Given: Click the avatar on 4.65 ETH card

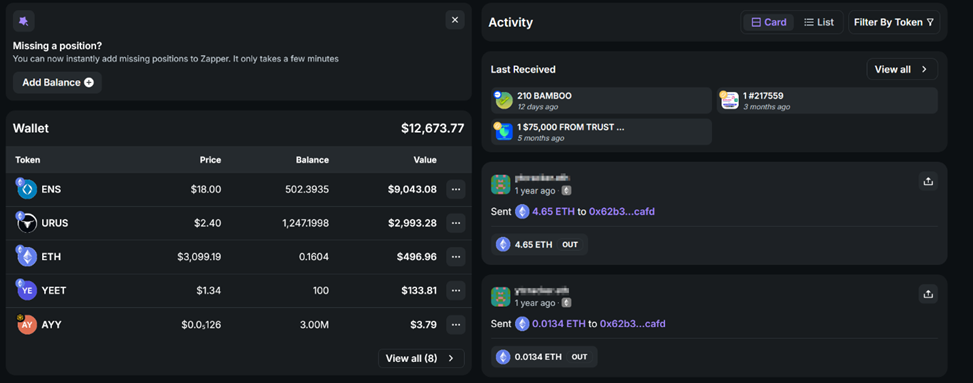Looking at the screenshot, I should [x=501, y=184].
